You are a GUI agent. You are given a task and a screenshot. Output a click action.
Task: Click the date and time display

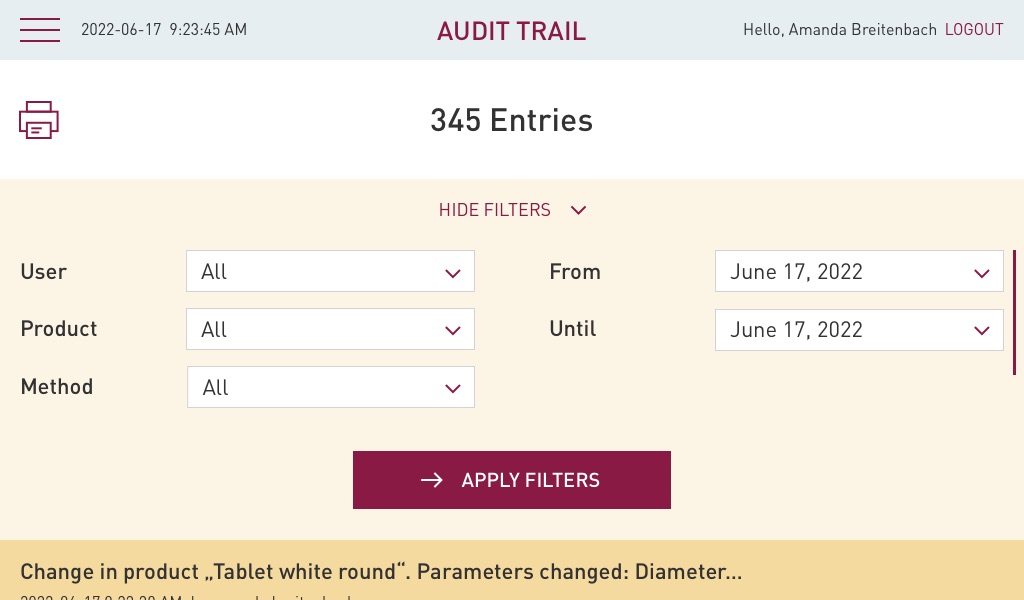click(164, 30)
